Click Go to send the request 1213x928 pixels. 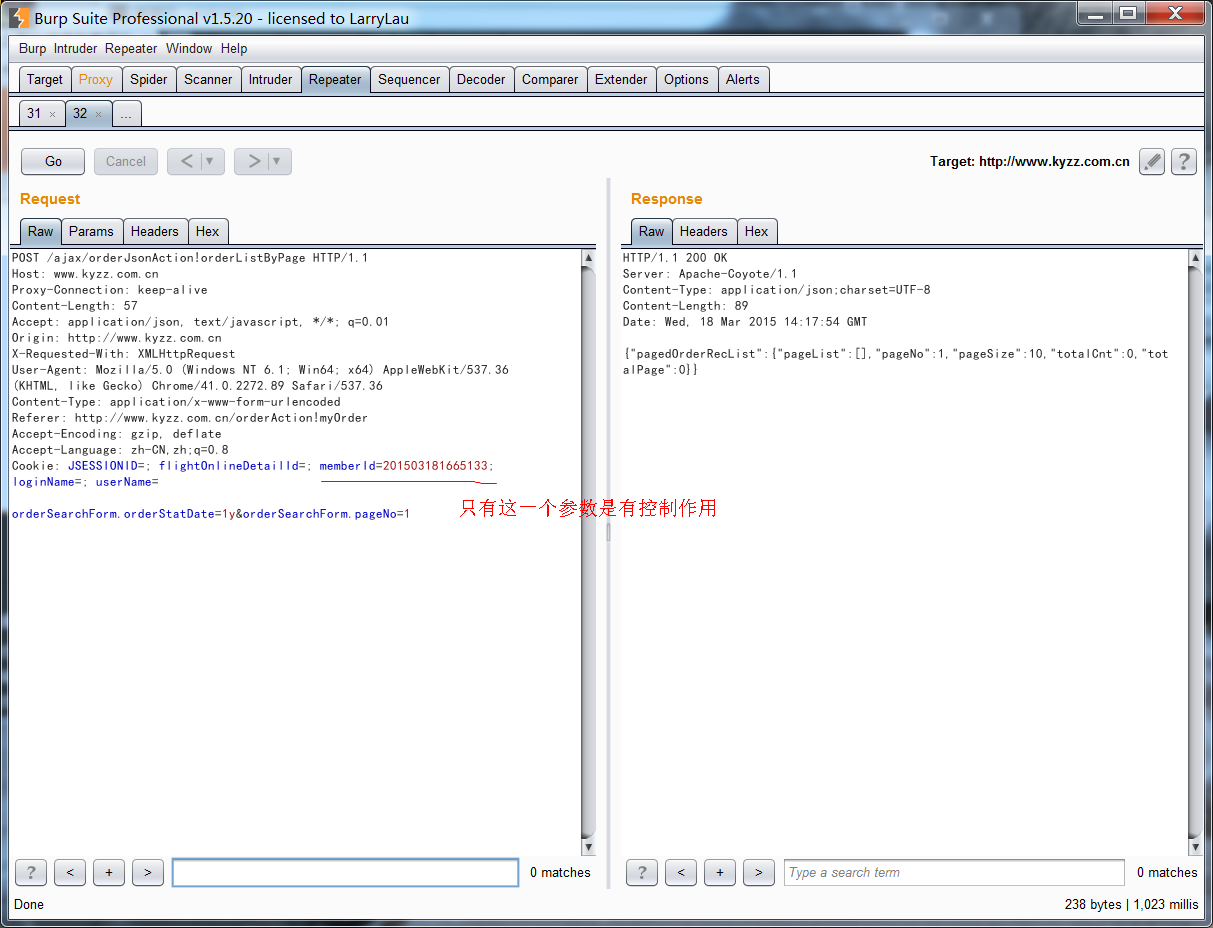(x=53, y=161)
